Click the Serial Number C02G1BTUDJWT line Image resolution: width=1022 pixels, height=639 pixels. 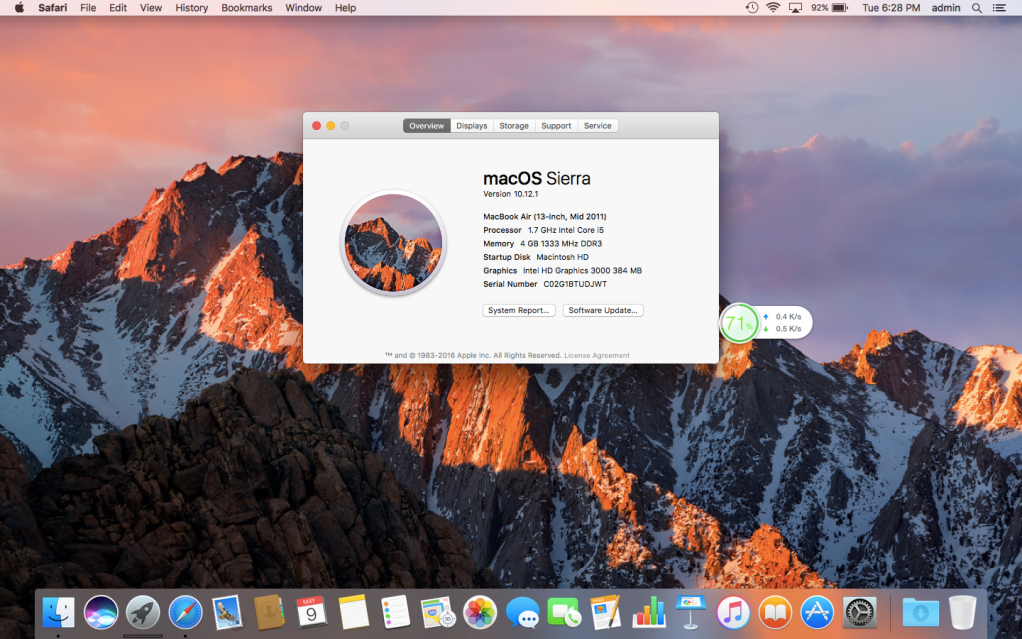(x=545, y=284)
